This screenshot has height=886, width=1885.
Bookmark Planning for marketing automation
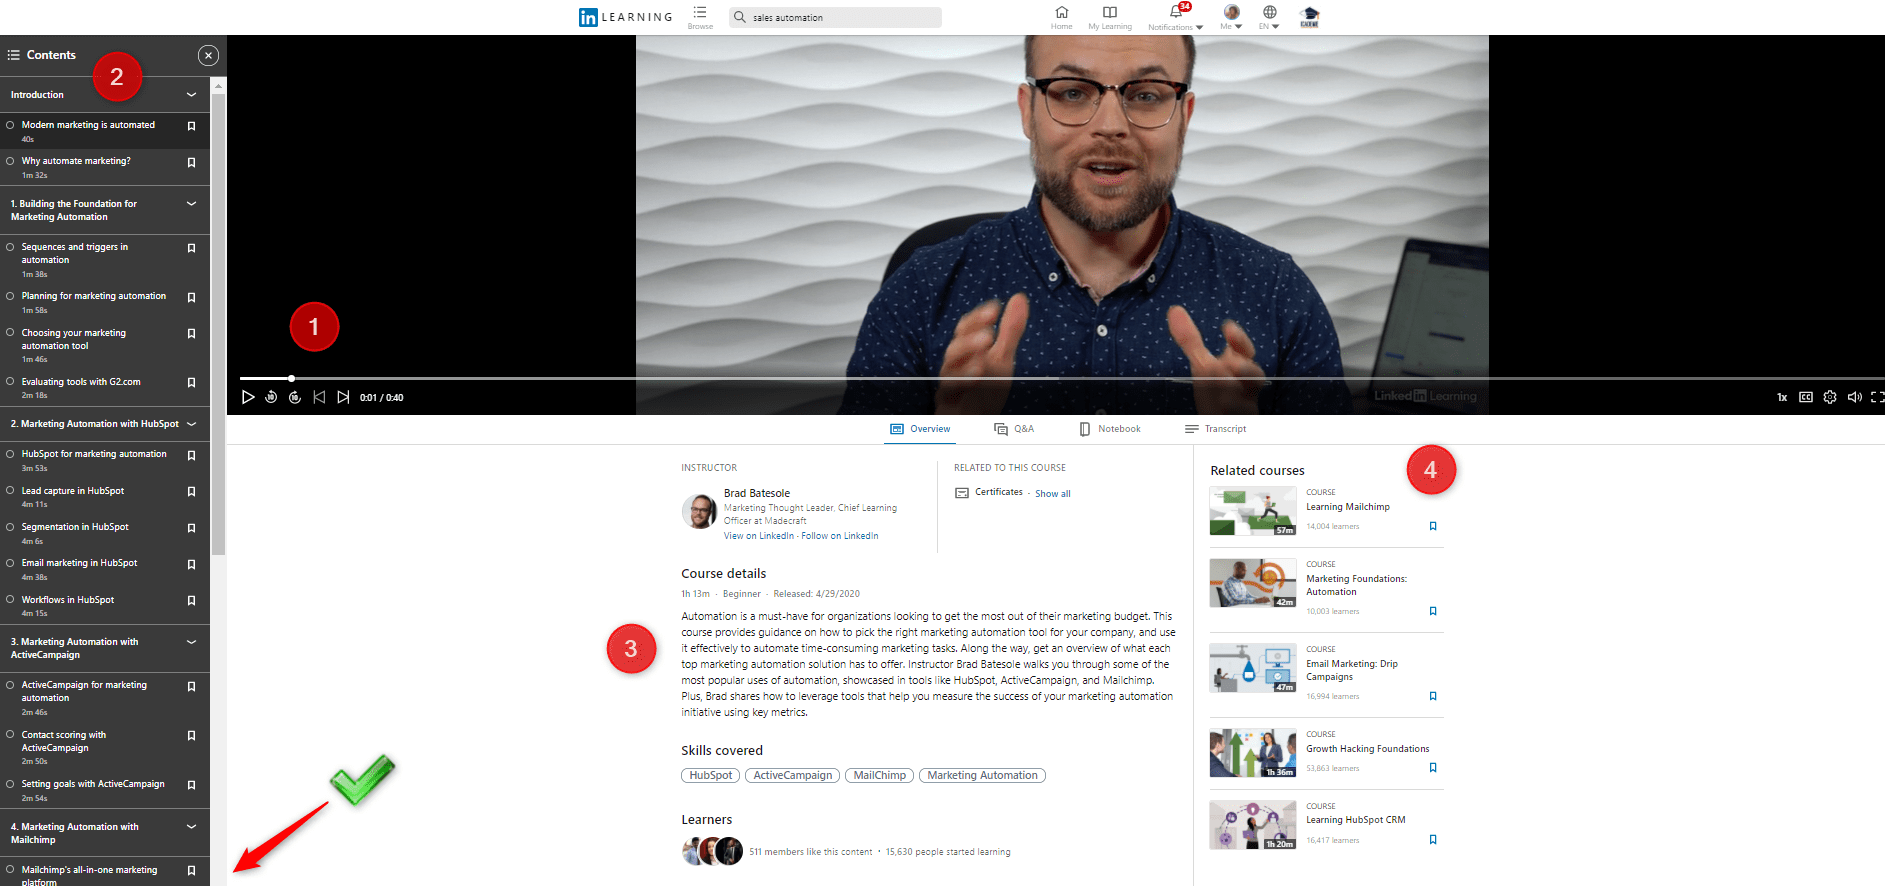pos(191,297)
